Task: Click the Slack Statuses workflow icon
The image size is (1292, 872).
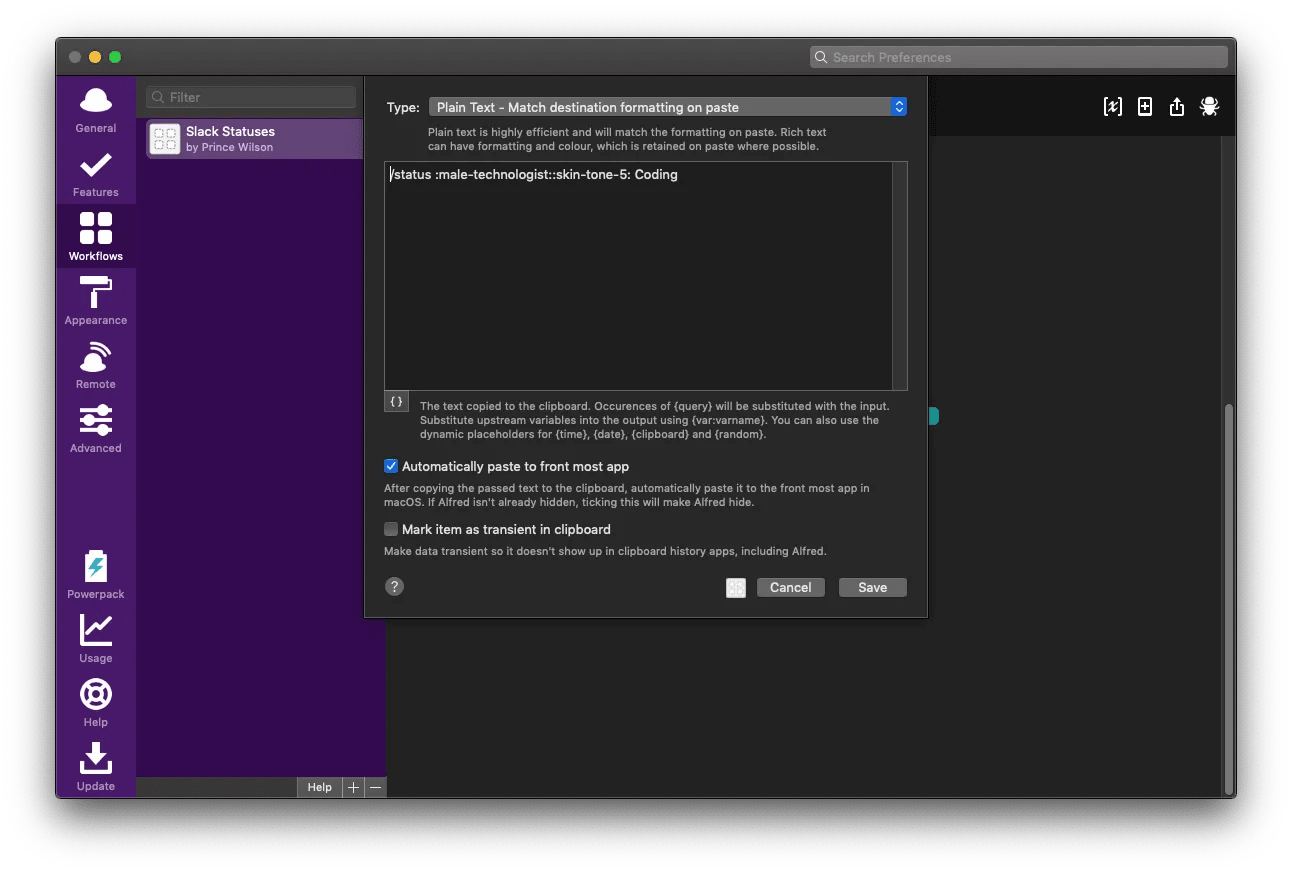Action: [165, 139]
